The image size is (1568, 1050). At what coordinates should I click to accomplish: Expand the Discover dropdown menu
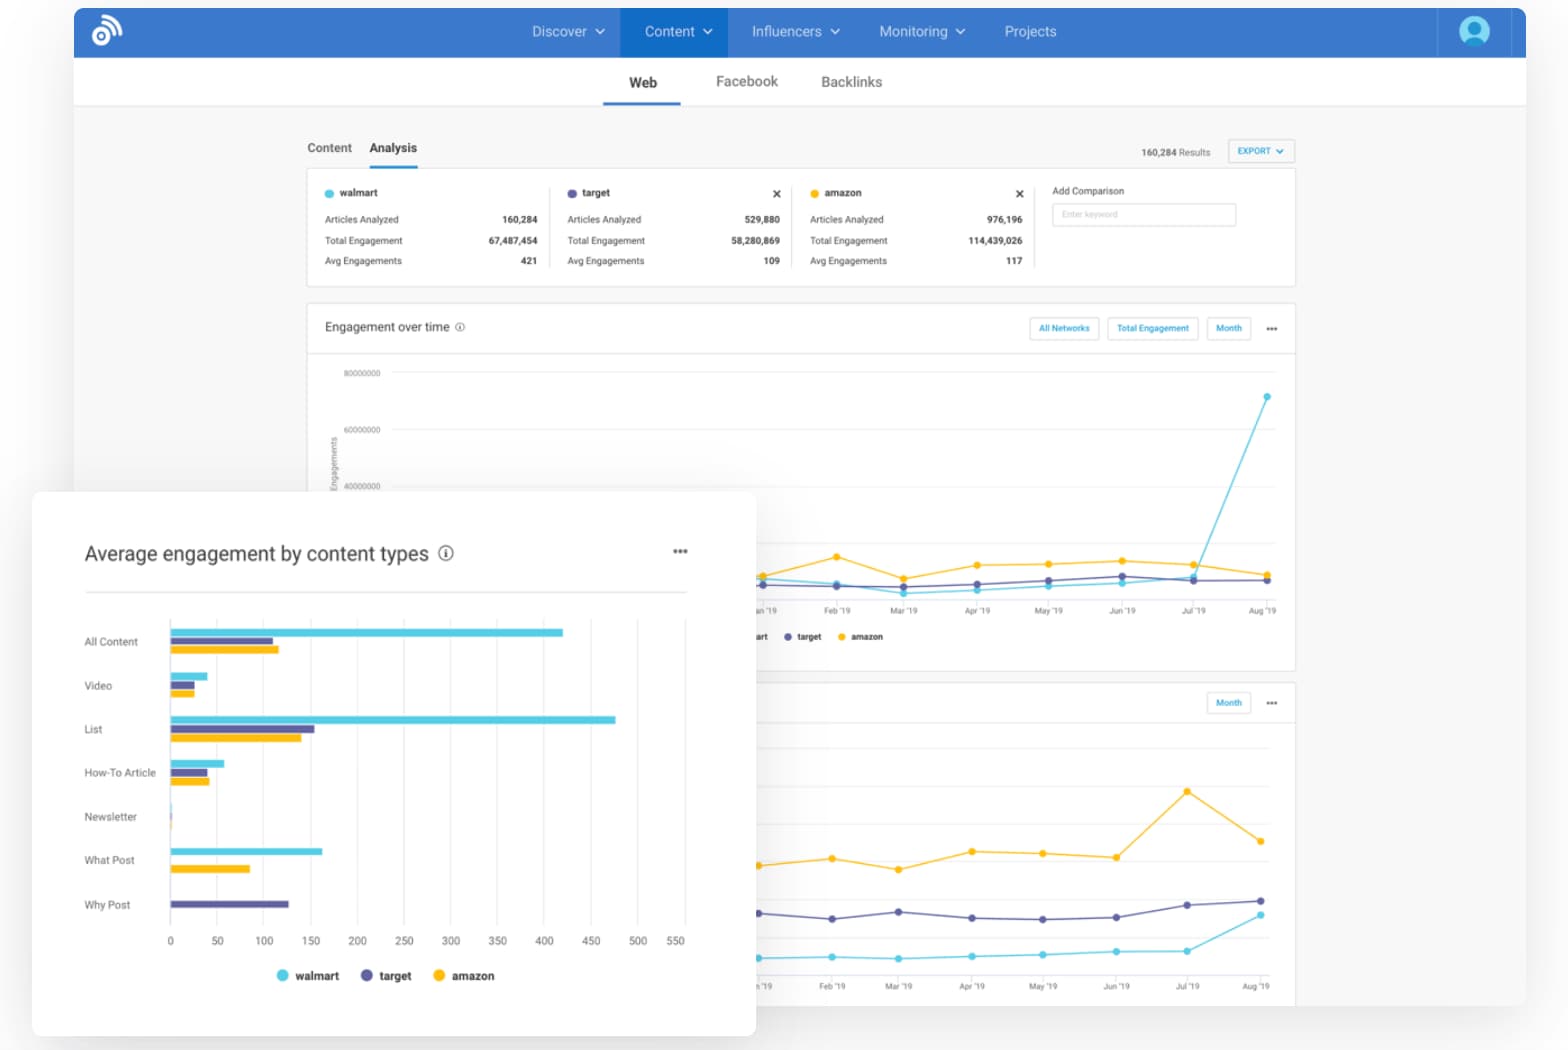(x=568, y=32)
